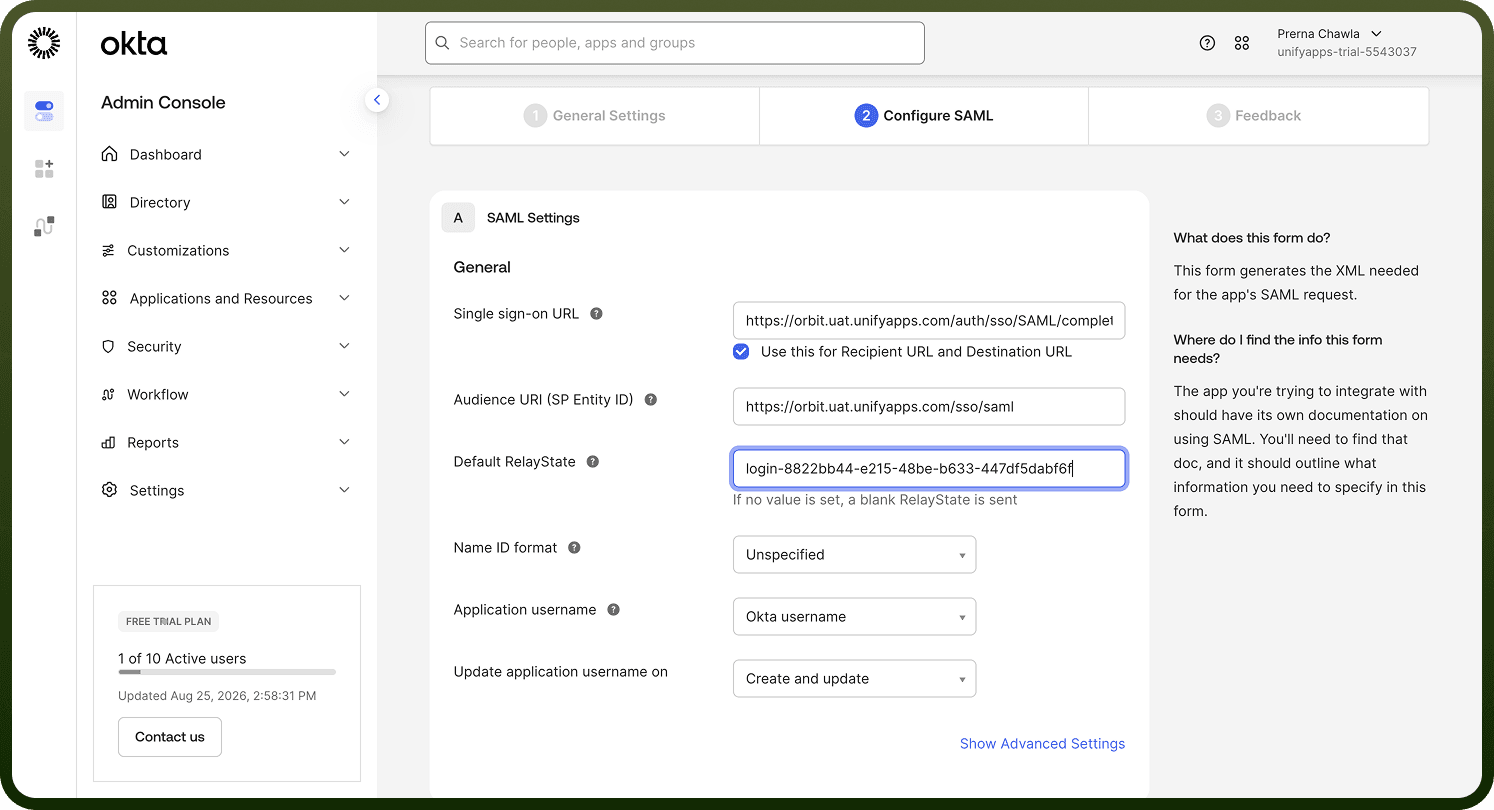The image size is (1494, 810).
Task: Expand the Security menu chevron
Action: pos(344,346)
